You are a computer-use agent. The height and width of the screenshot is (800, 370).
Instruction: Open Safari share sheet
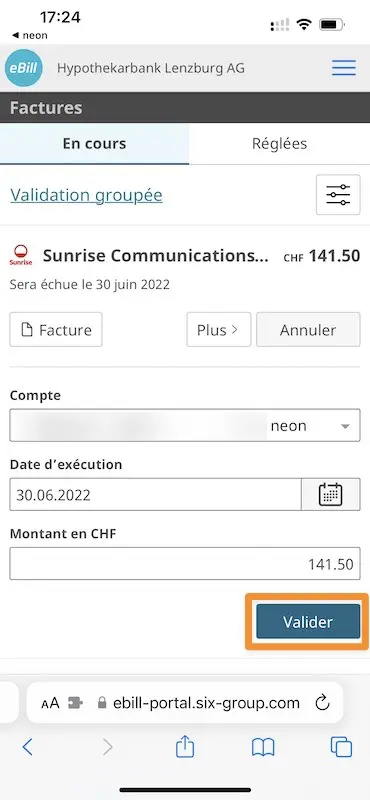(x=185, y=747)
